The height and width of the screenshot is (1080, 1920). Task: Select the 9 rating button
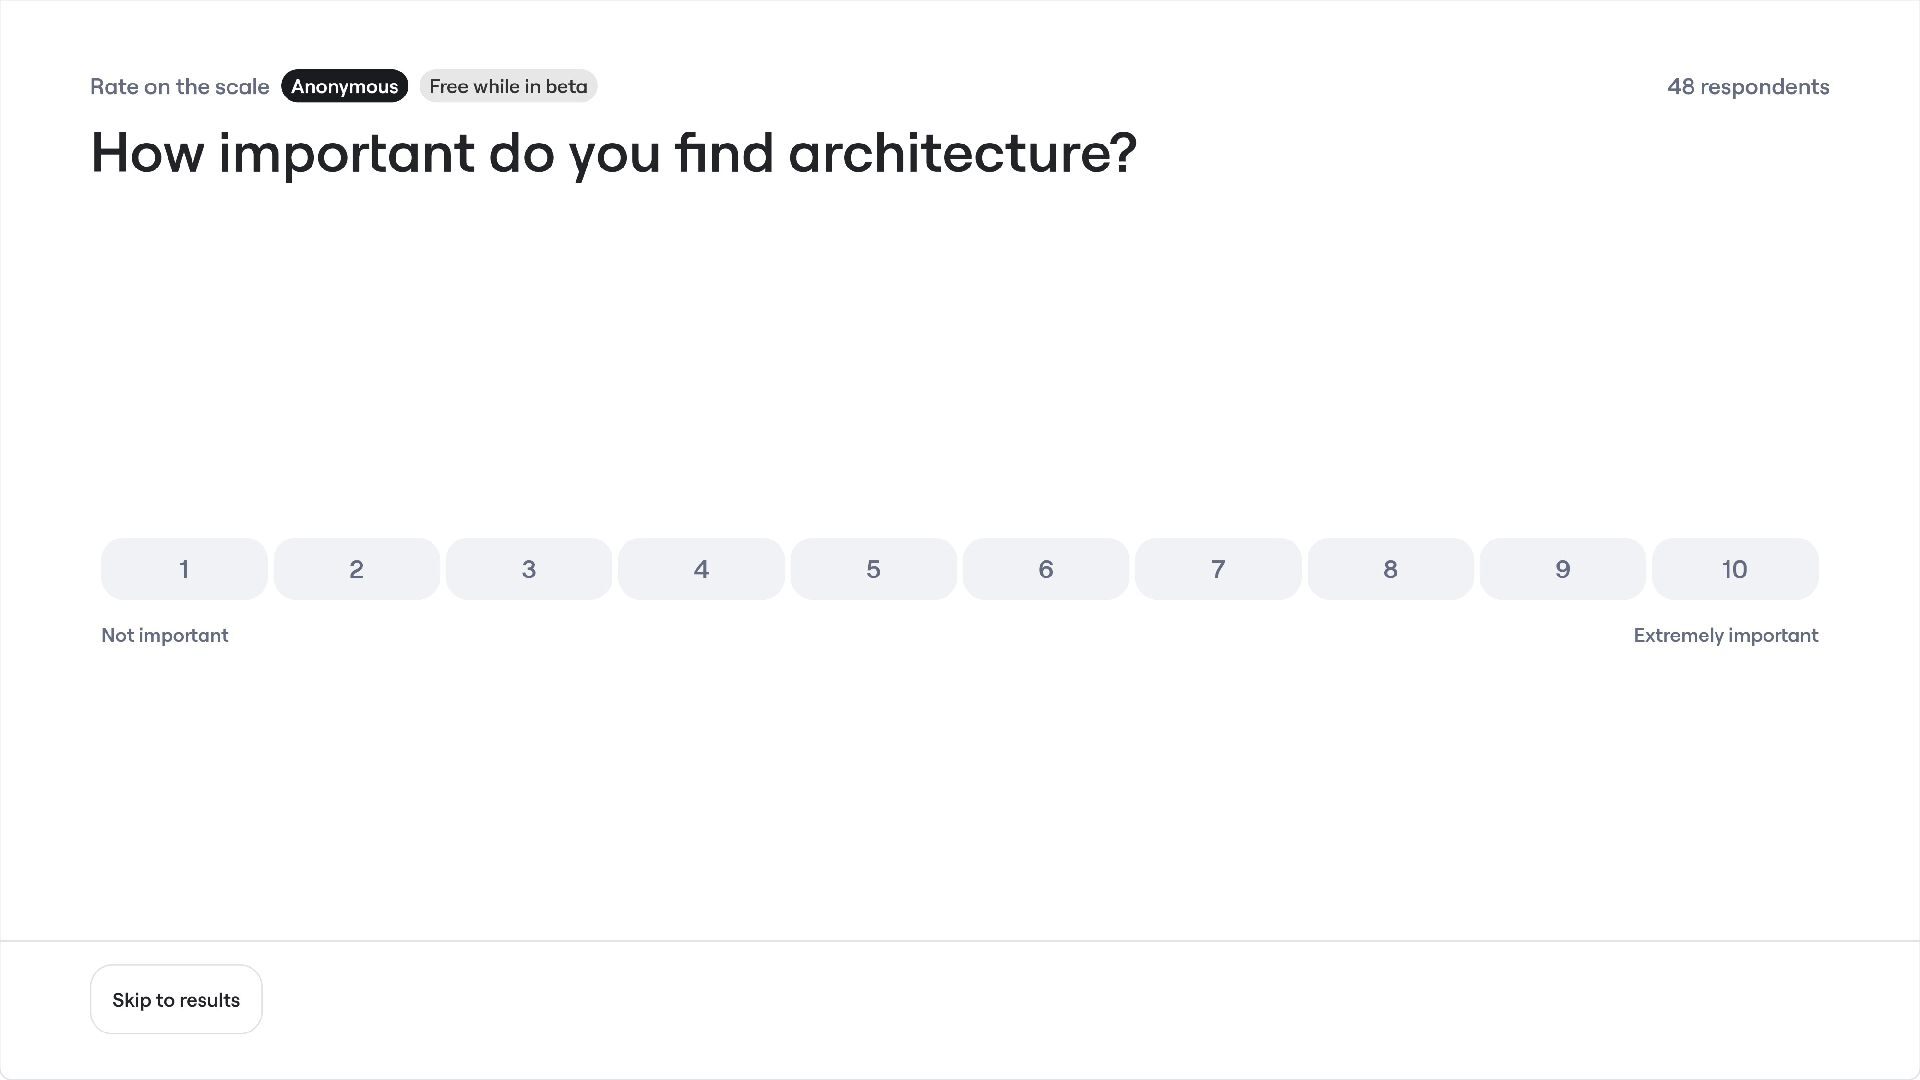(x=1562, y=569)
